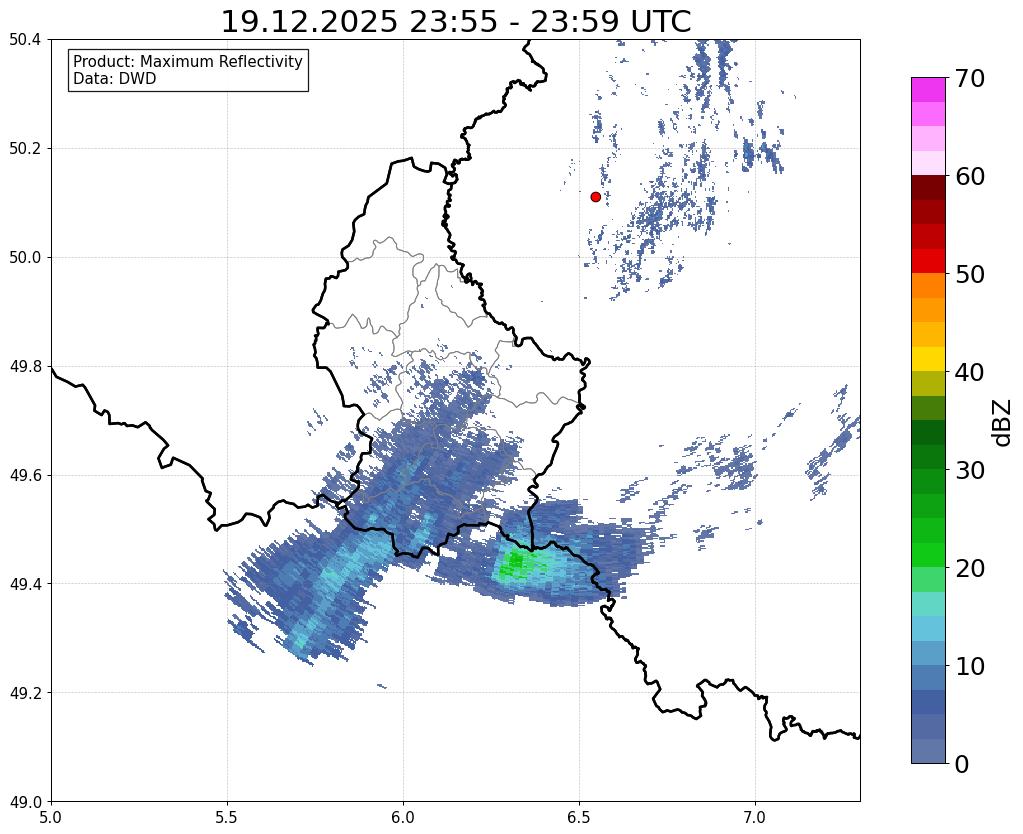Click the 7.0 longitude tick label
The width and height of the screenshot is (1023, 834).
point(755,818)
